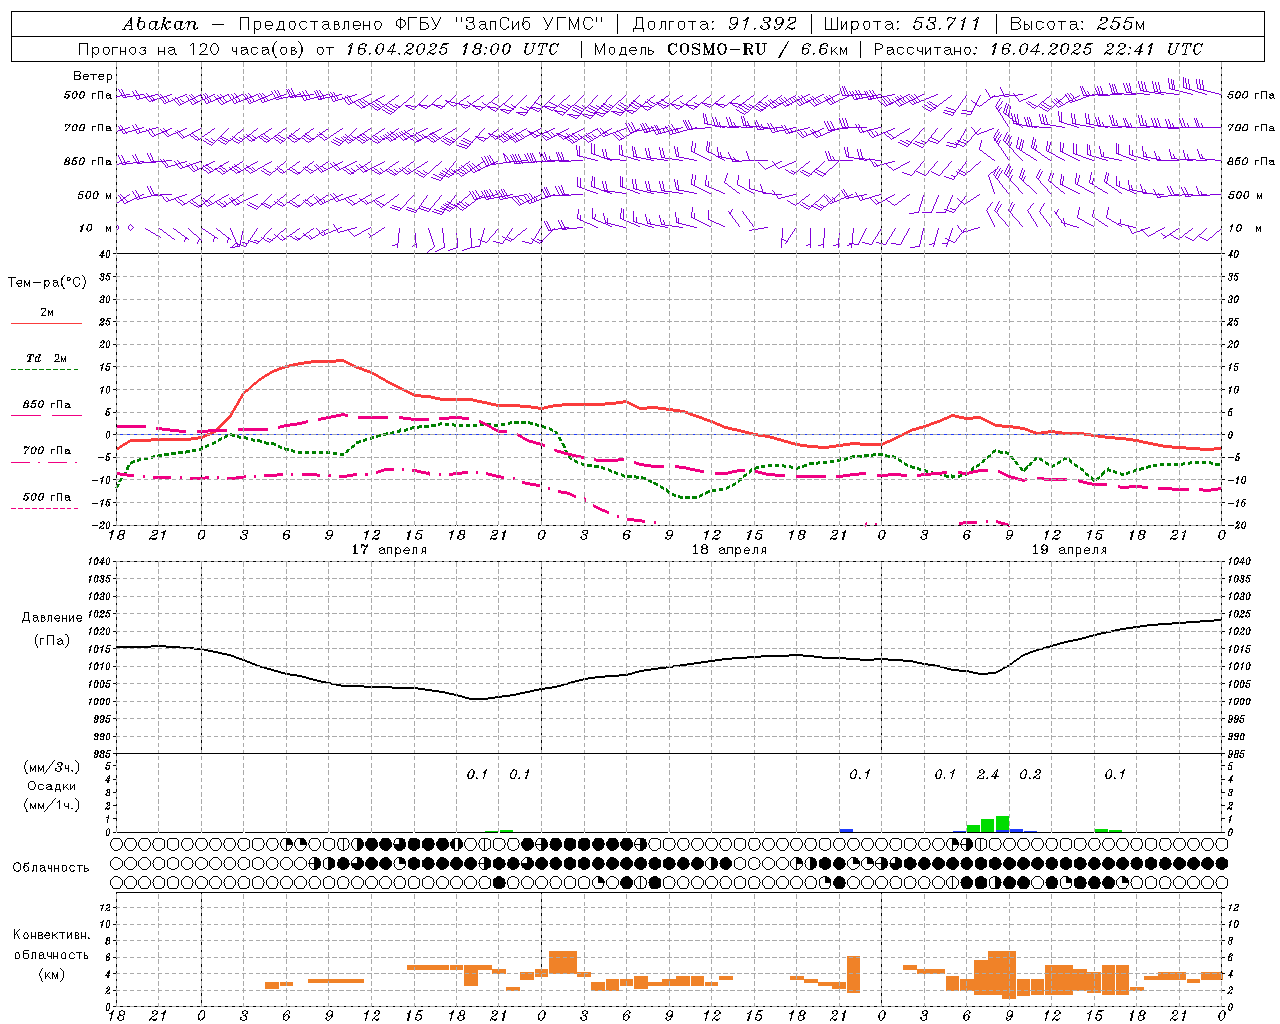Click the "Тем-ра(°C)" temperature label
Screen dimensions: 1280x1024
point(47,283)
